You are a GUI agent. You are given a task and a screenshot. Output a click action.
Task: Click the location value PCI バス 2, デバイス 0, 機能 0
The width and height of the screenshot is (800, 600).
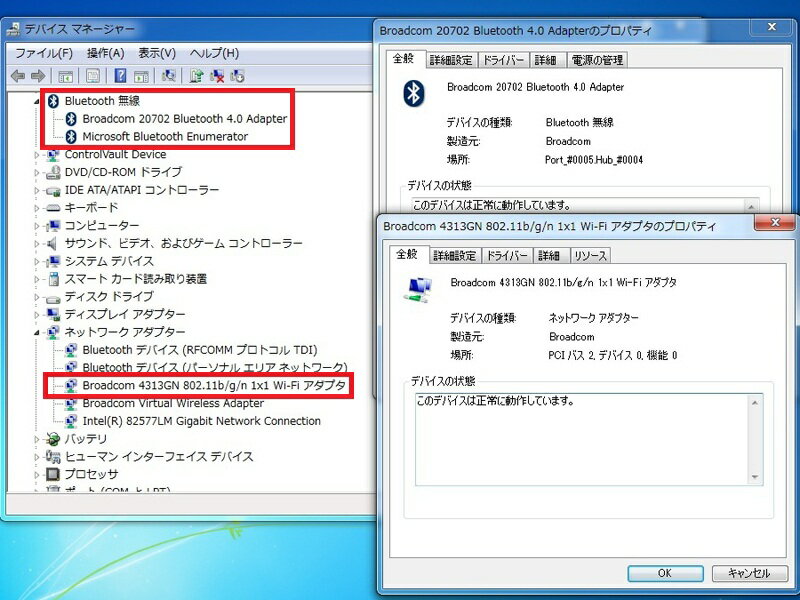[613, 356]
